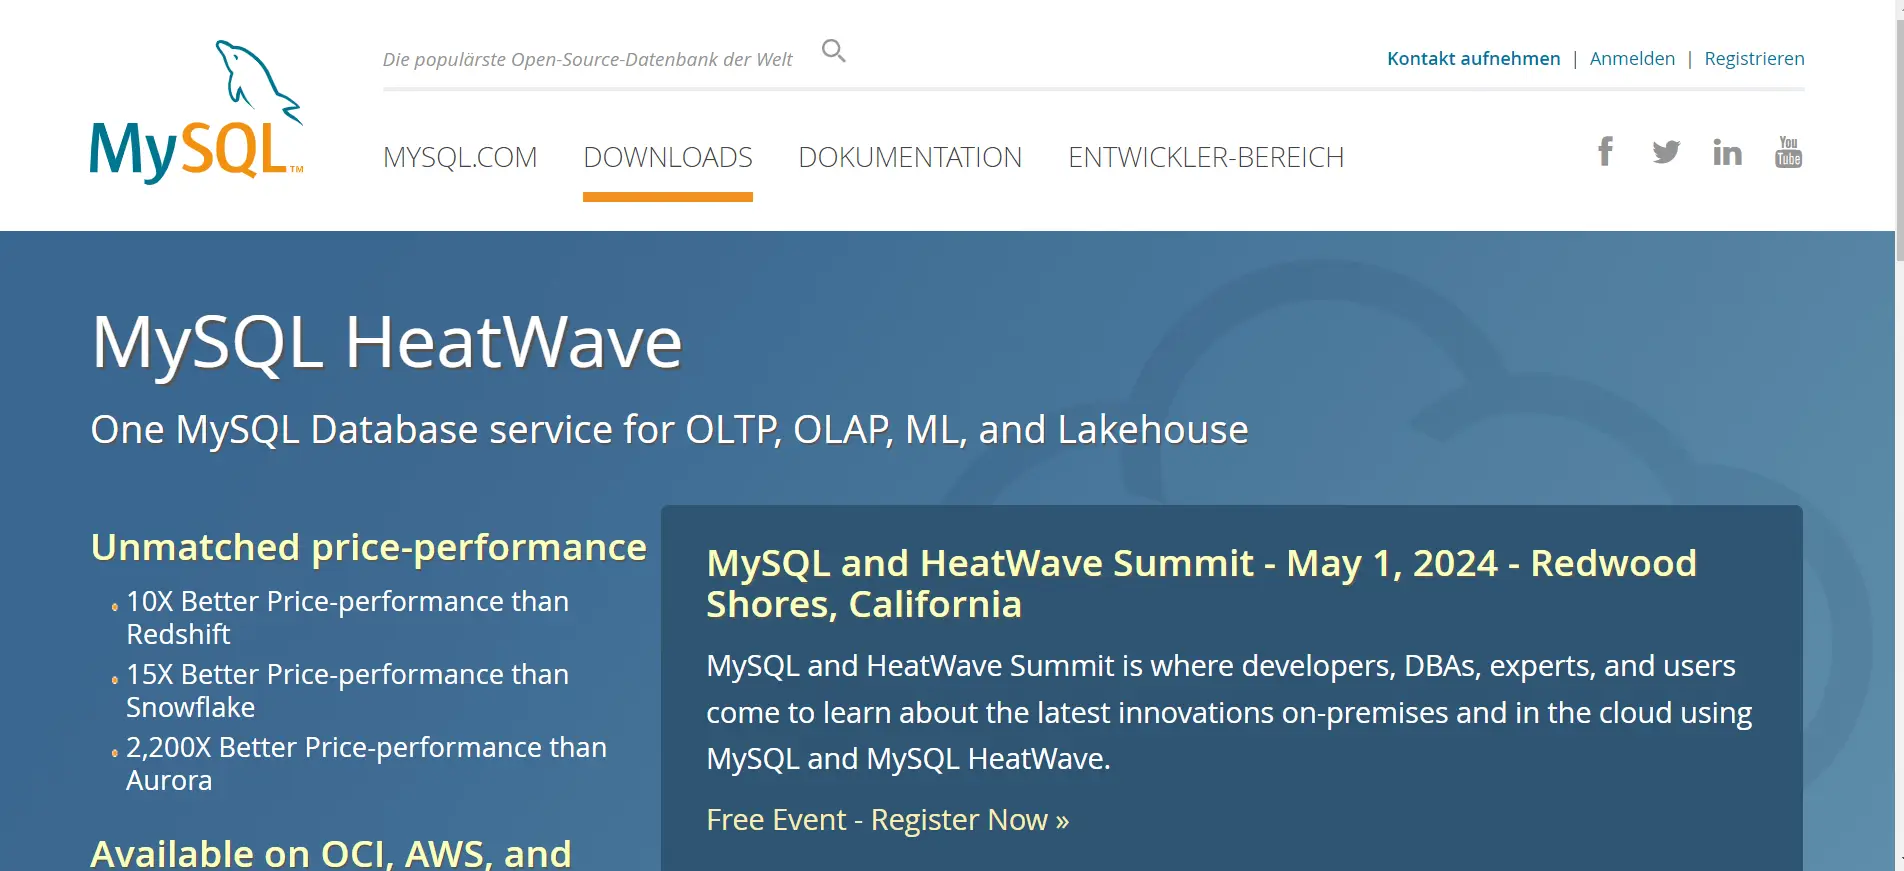The width and height of the screenshot is (1904, 871).
Task: Click the MySQL dolphin logo
Action: [196, 112]
